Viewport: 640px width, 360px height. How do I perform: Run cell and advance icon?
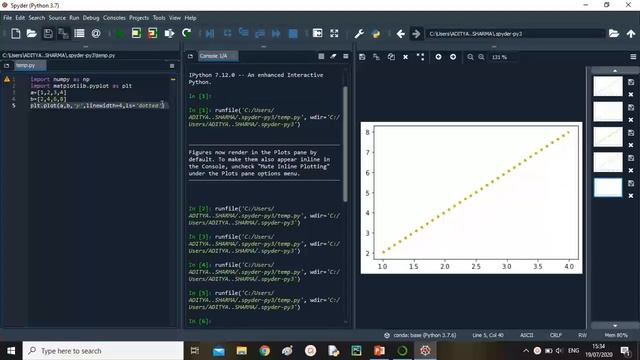pyautogui.click(x=153, y=33)
